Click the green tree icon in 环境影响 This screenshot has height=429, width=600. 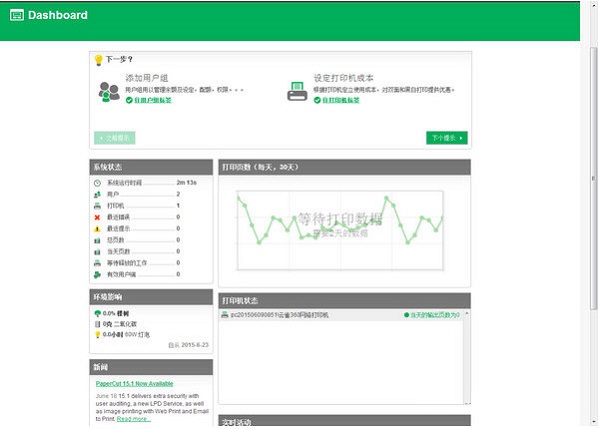98,313
